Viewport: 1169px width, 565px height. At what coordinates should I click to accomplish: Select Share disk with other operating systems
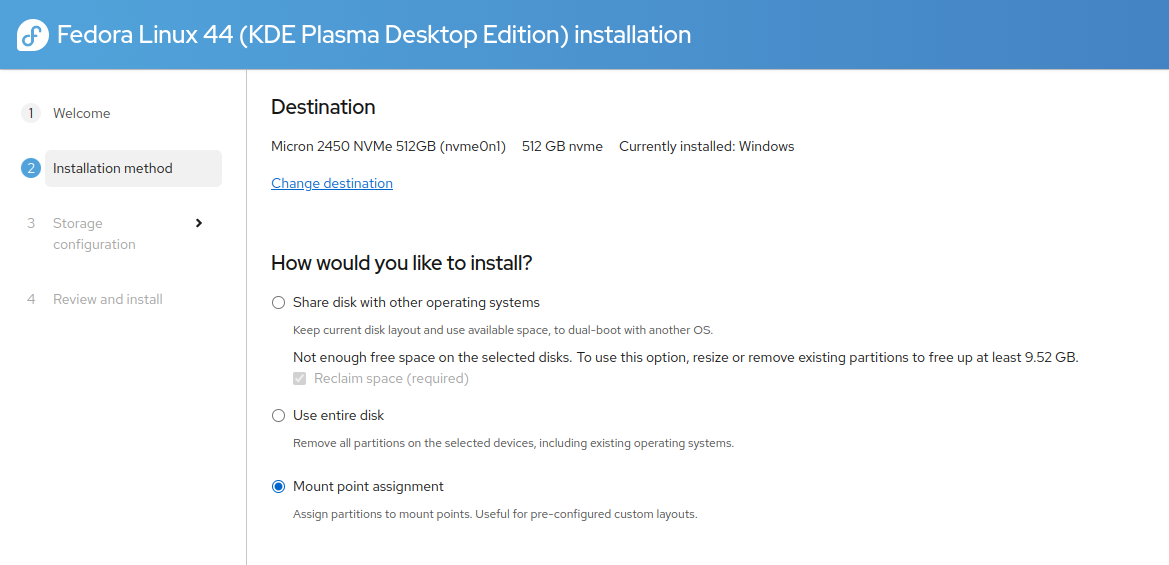pos(278,303)
